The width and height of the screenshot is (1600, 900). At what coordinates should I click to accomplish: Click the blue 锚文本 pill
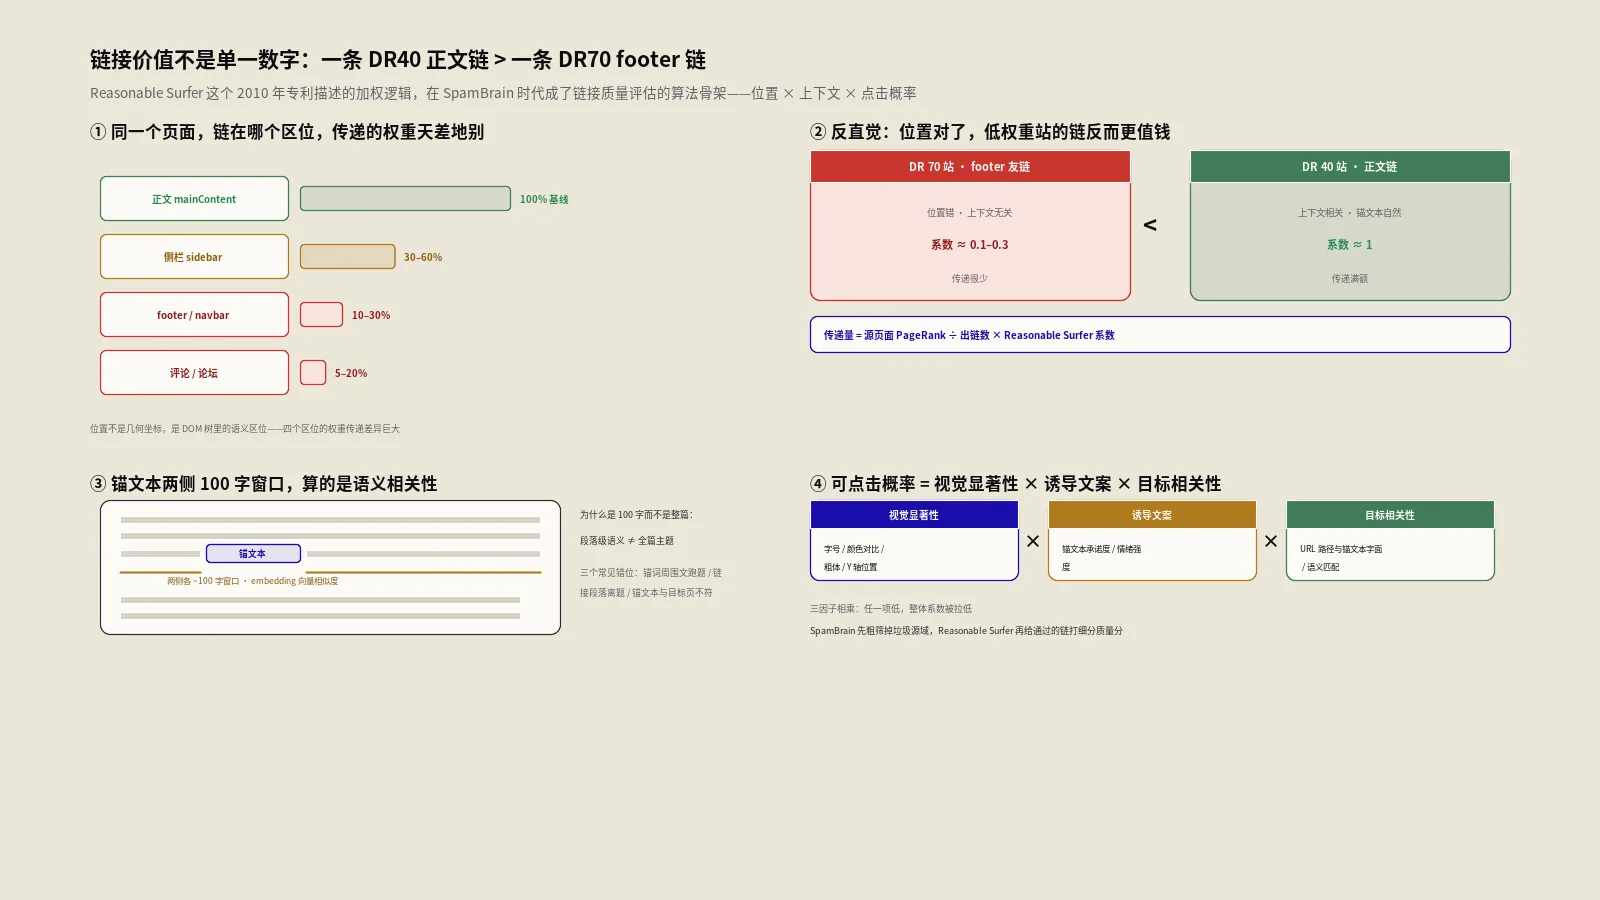click(x=253, y=554)
